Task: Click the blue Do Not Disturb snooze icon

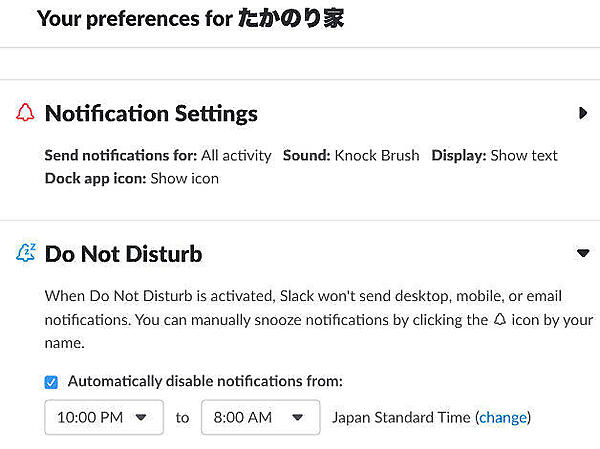Action: click(26, 253)
